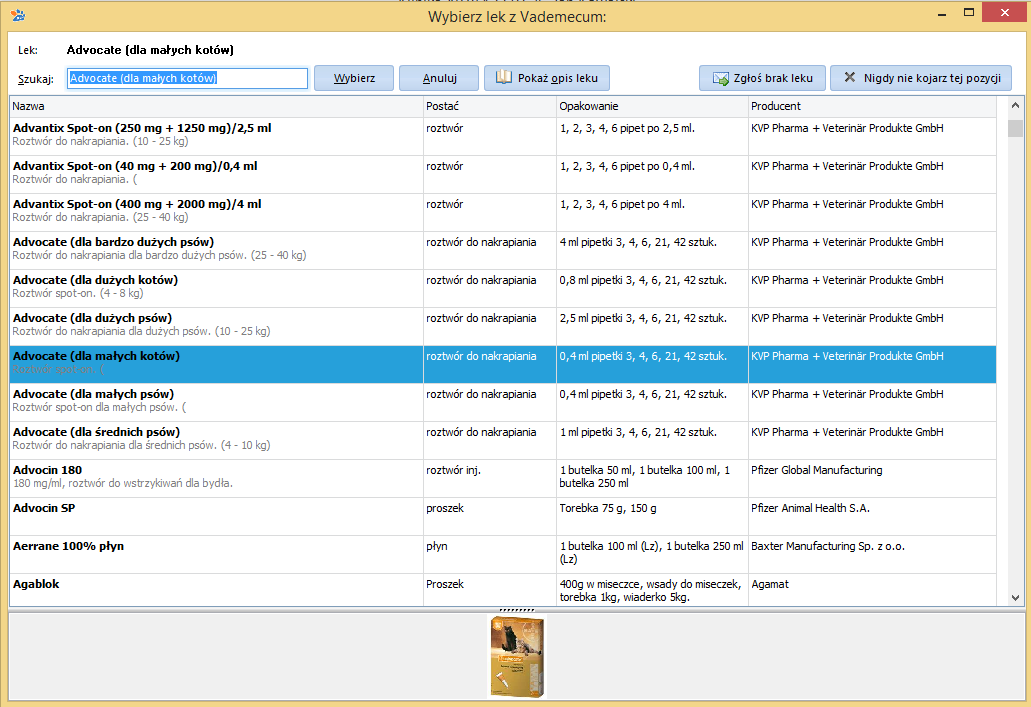
Task: Click '1 ml pipetki 3, 4, 6, 21, 42 sztuk.' cell
Action: tap(652, 440)
